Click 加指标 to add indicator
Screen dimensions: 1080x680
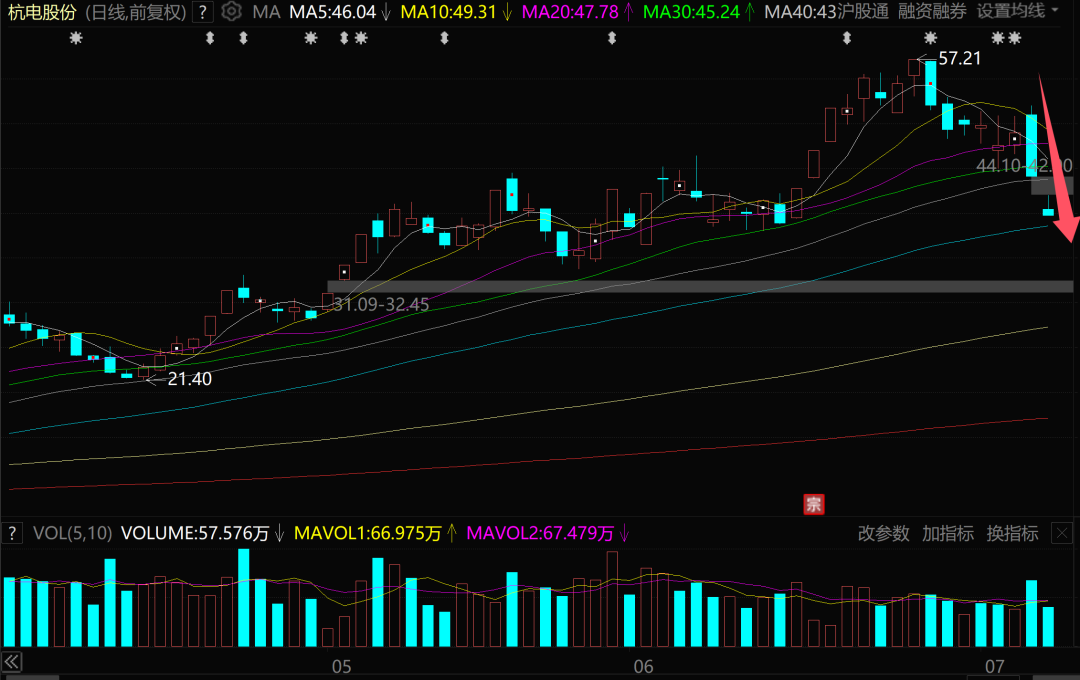coord(948,533)
